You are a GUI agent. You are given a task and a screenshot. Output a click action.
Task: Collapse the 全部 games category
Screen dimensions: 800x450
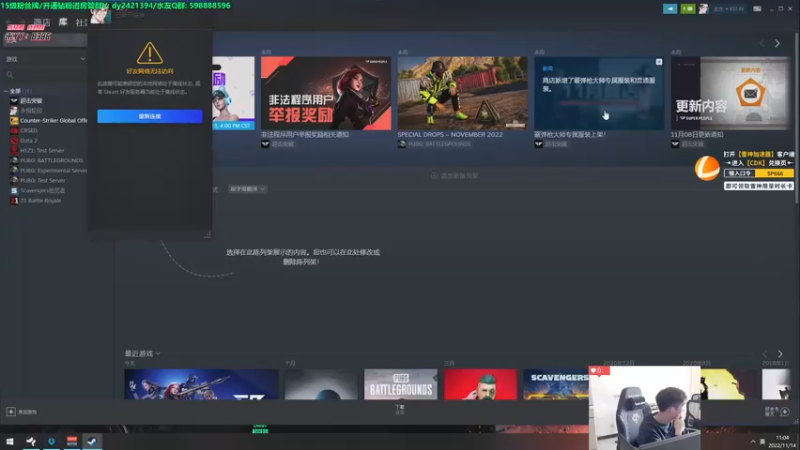(6, 91)
